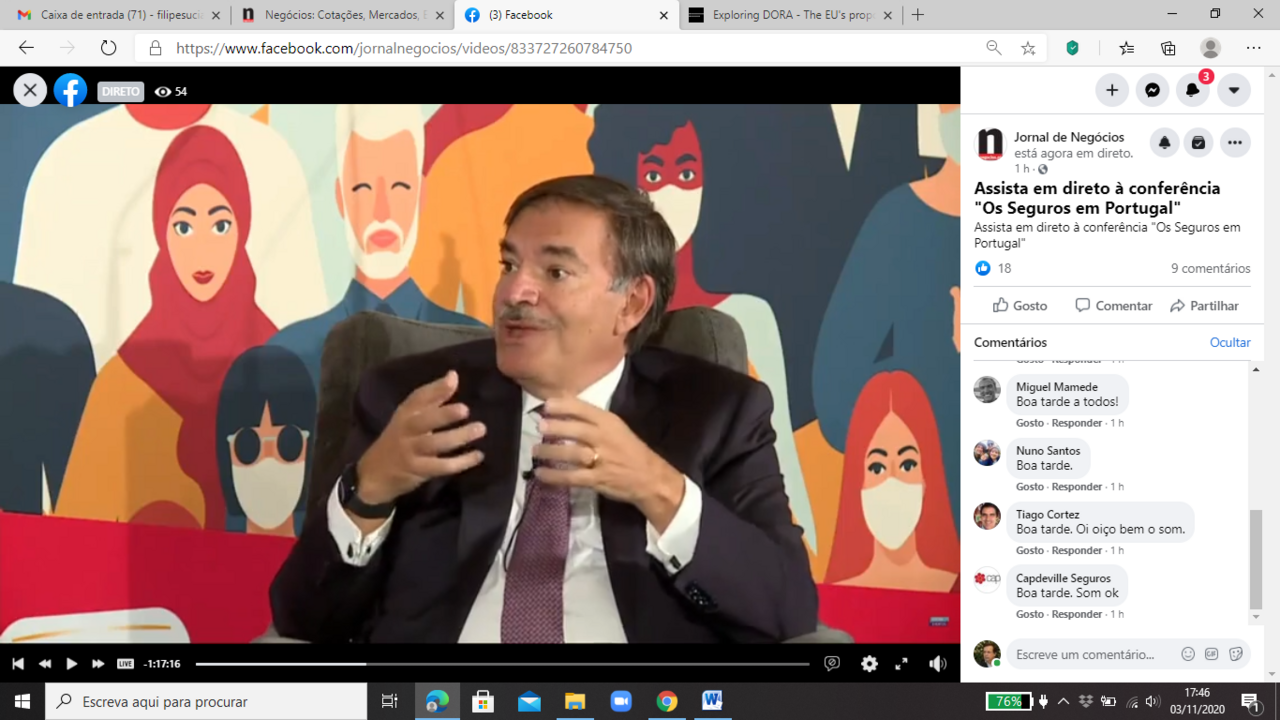
Task: Jump to LIVE position
Action: tap(125, 663)
